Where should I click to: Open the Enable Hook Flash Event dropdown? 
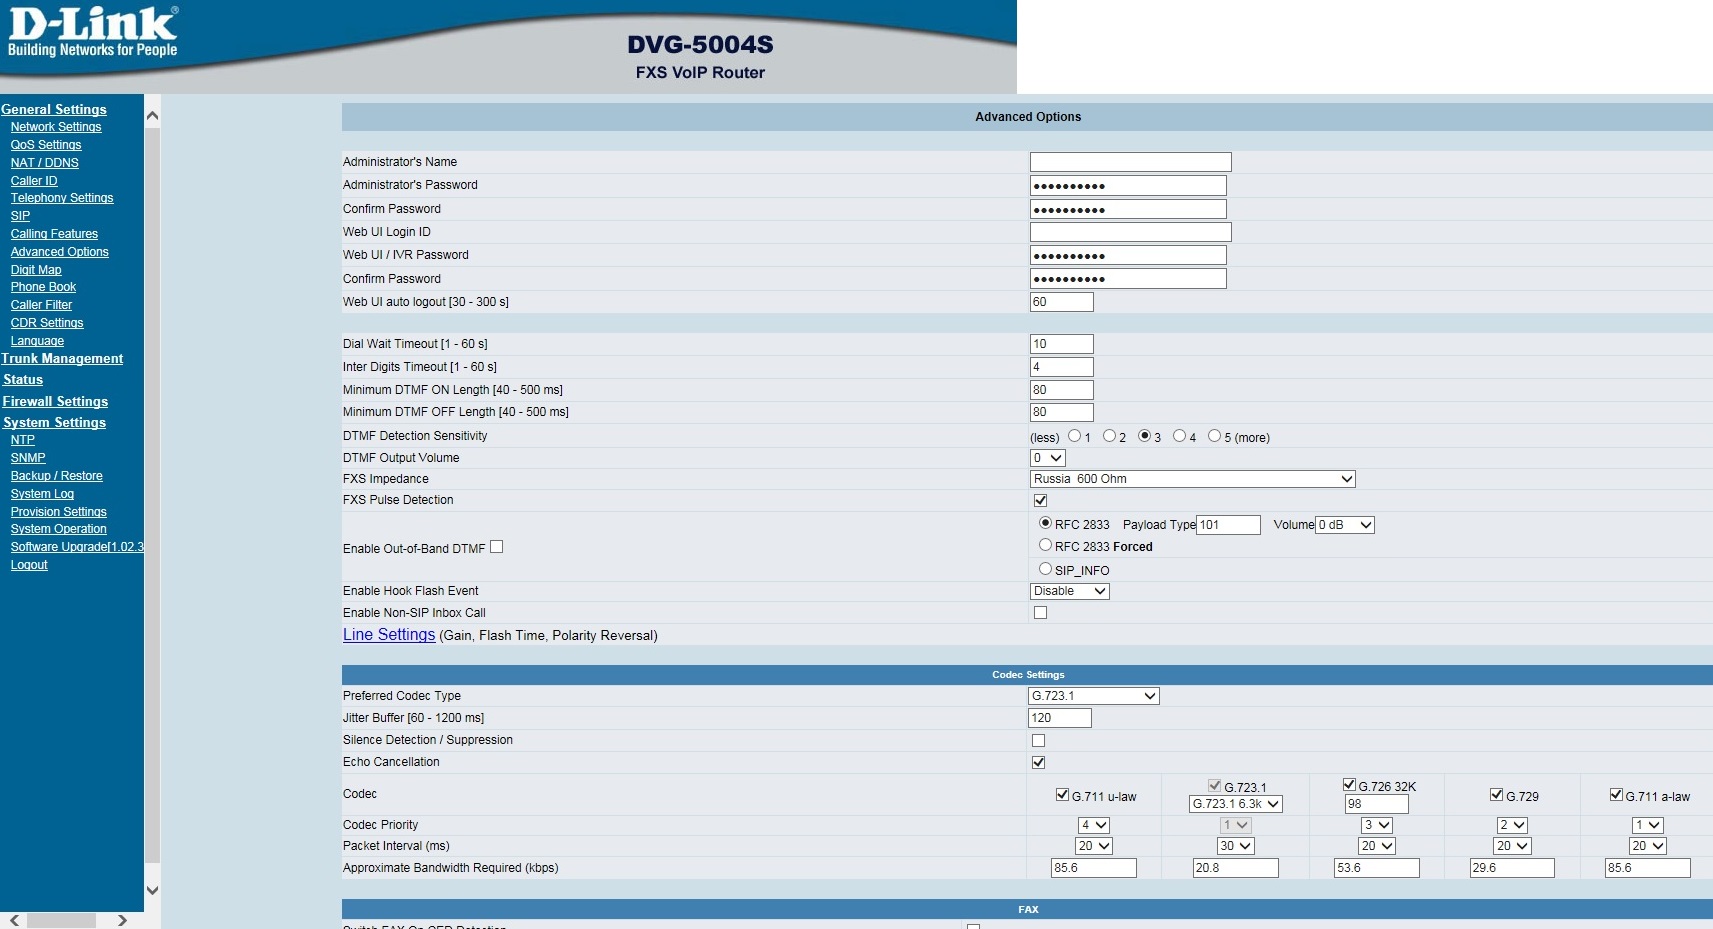(x=1069, y=591)
